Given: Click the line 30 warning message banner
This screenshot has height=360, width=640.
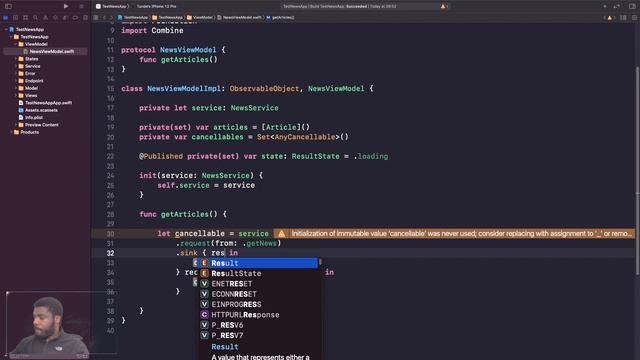Looking at the screenshot, I should (454, 233).
